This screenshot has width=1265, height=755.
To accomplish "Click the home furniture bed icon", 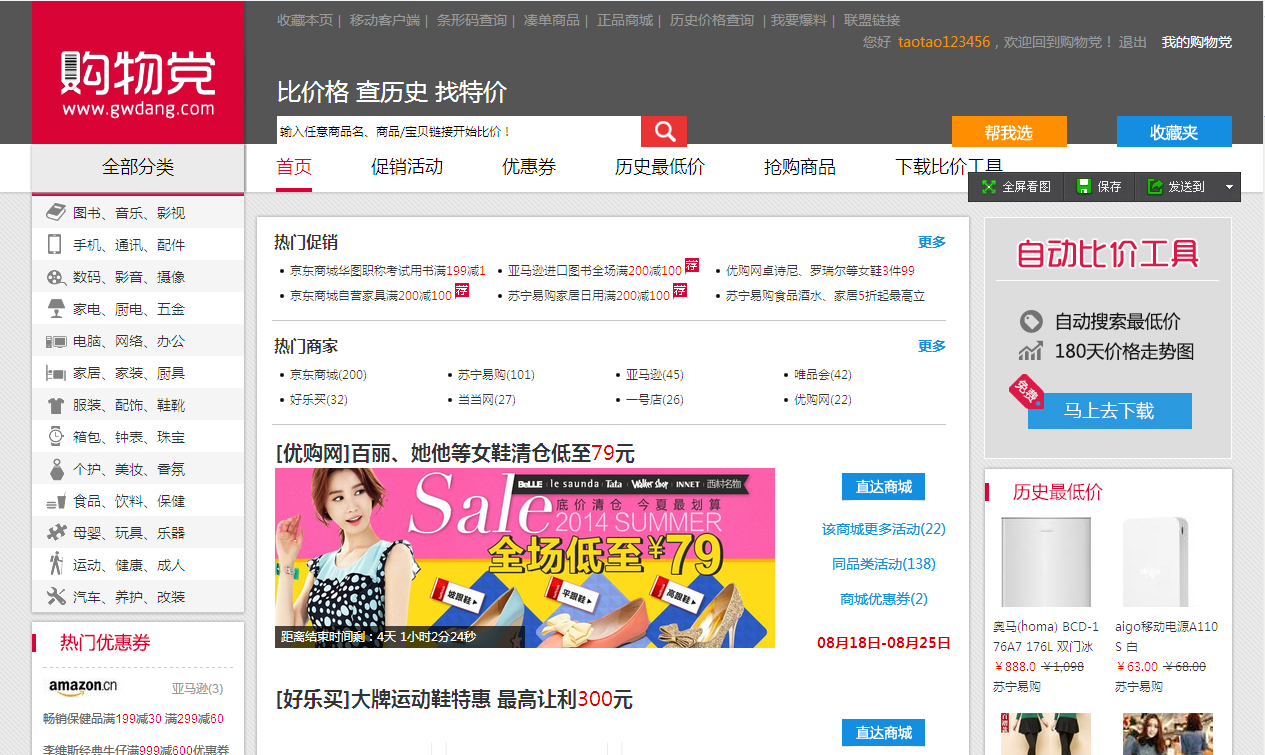I will tap(56, 373).
